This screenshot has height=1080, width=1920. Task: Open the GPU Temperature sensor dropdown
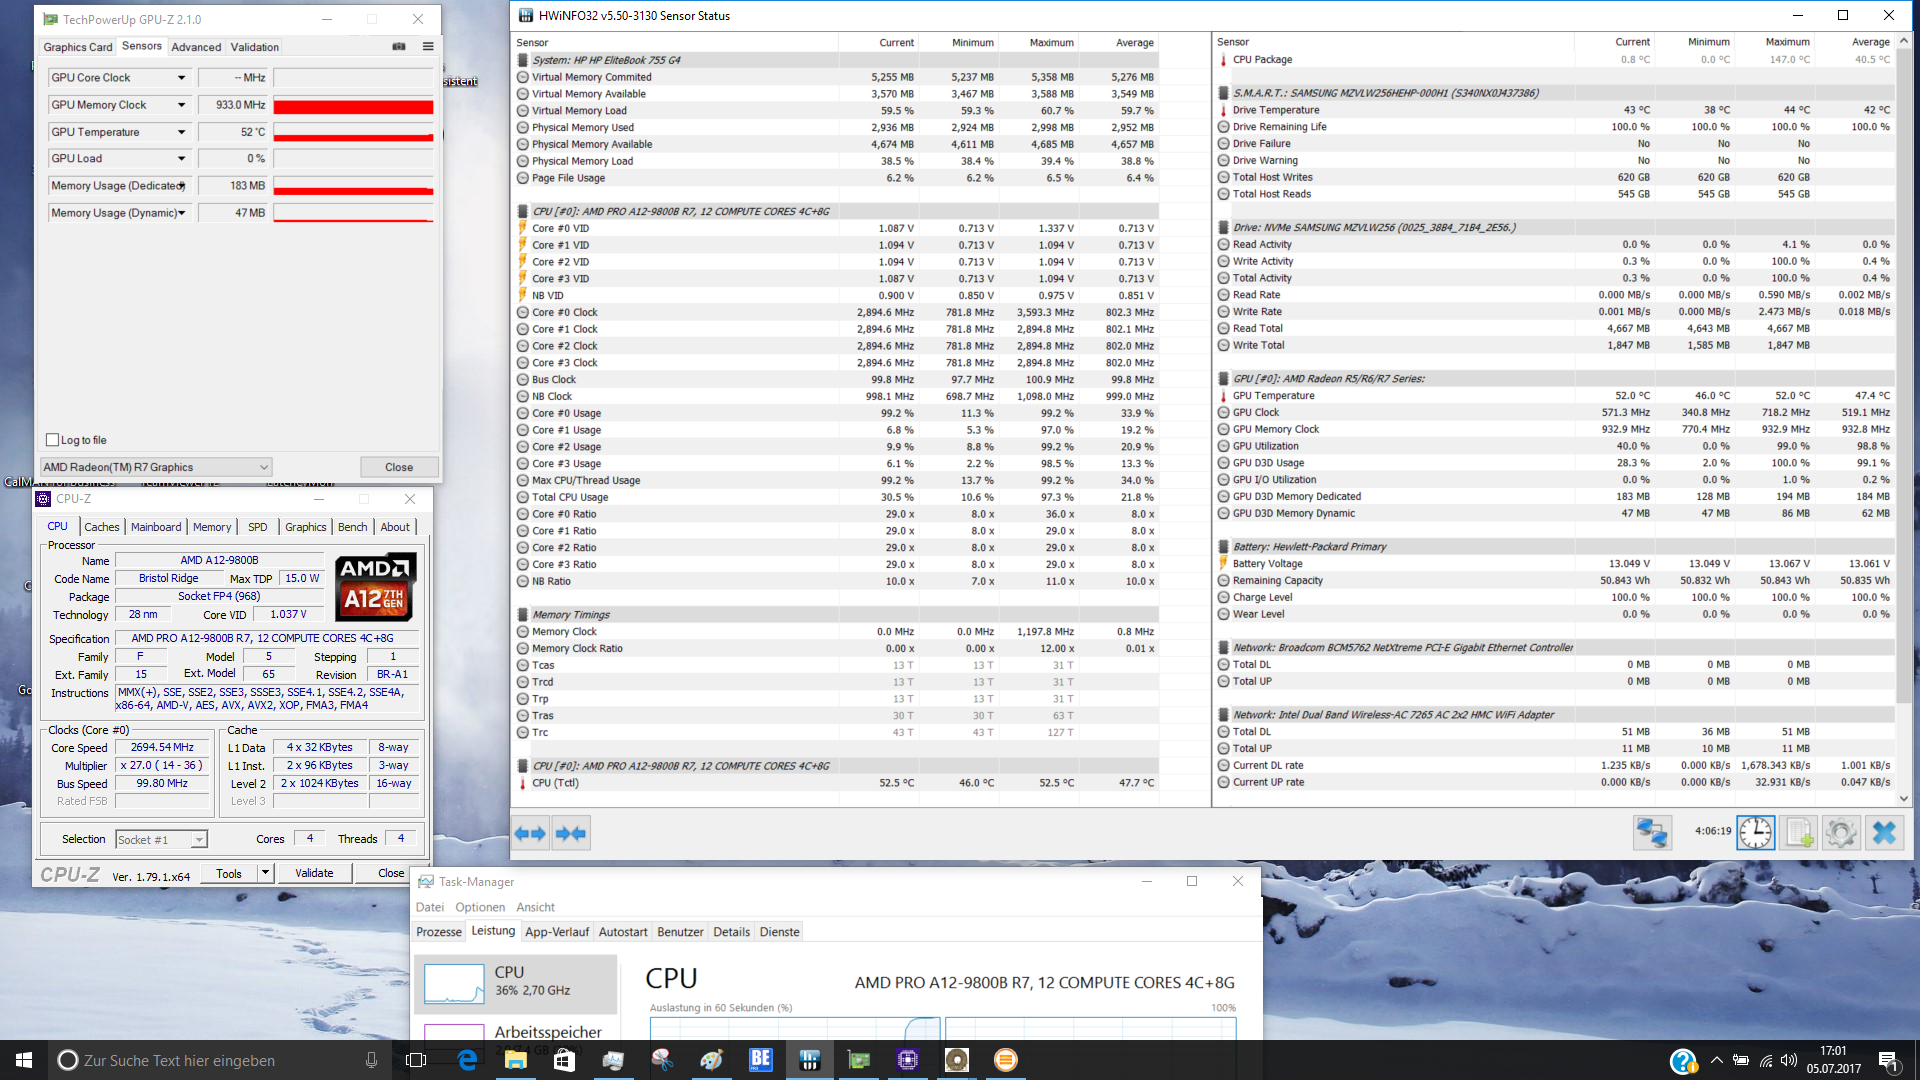coord(181,132)
